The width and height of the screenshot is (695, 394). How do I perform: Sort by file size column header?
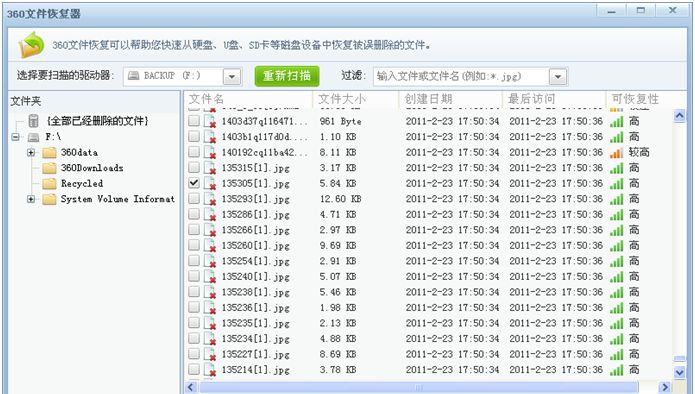coord(356,99)
